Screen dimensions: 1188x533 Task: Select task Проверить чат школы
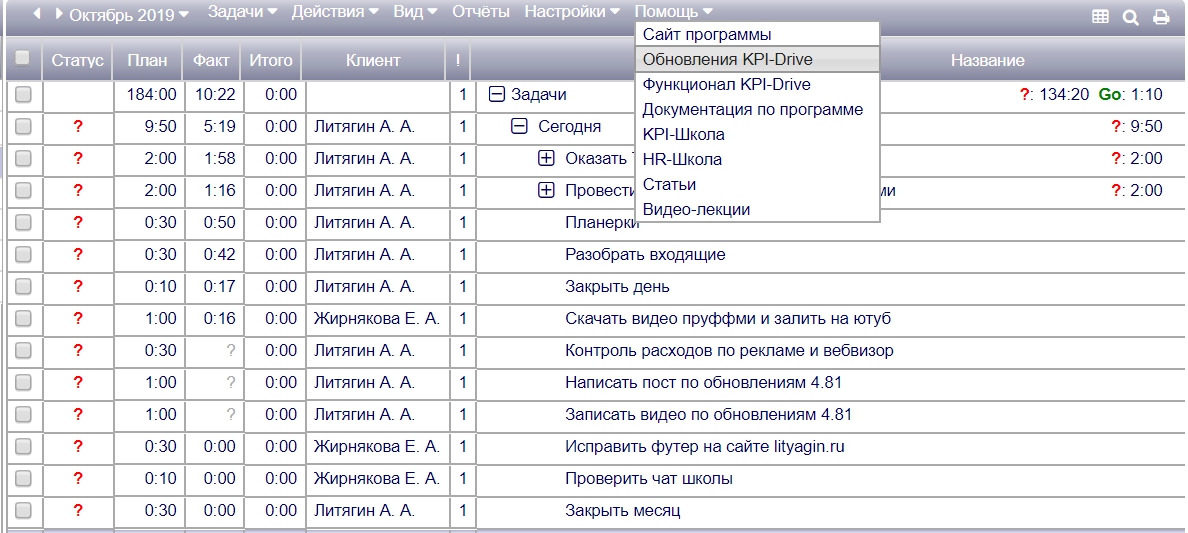(x=649, y=478)
